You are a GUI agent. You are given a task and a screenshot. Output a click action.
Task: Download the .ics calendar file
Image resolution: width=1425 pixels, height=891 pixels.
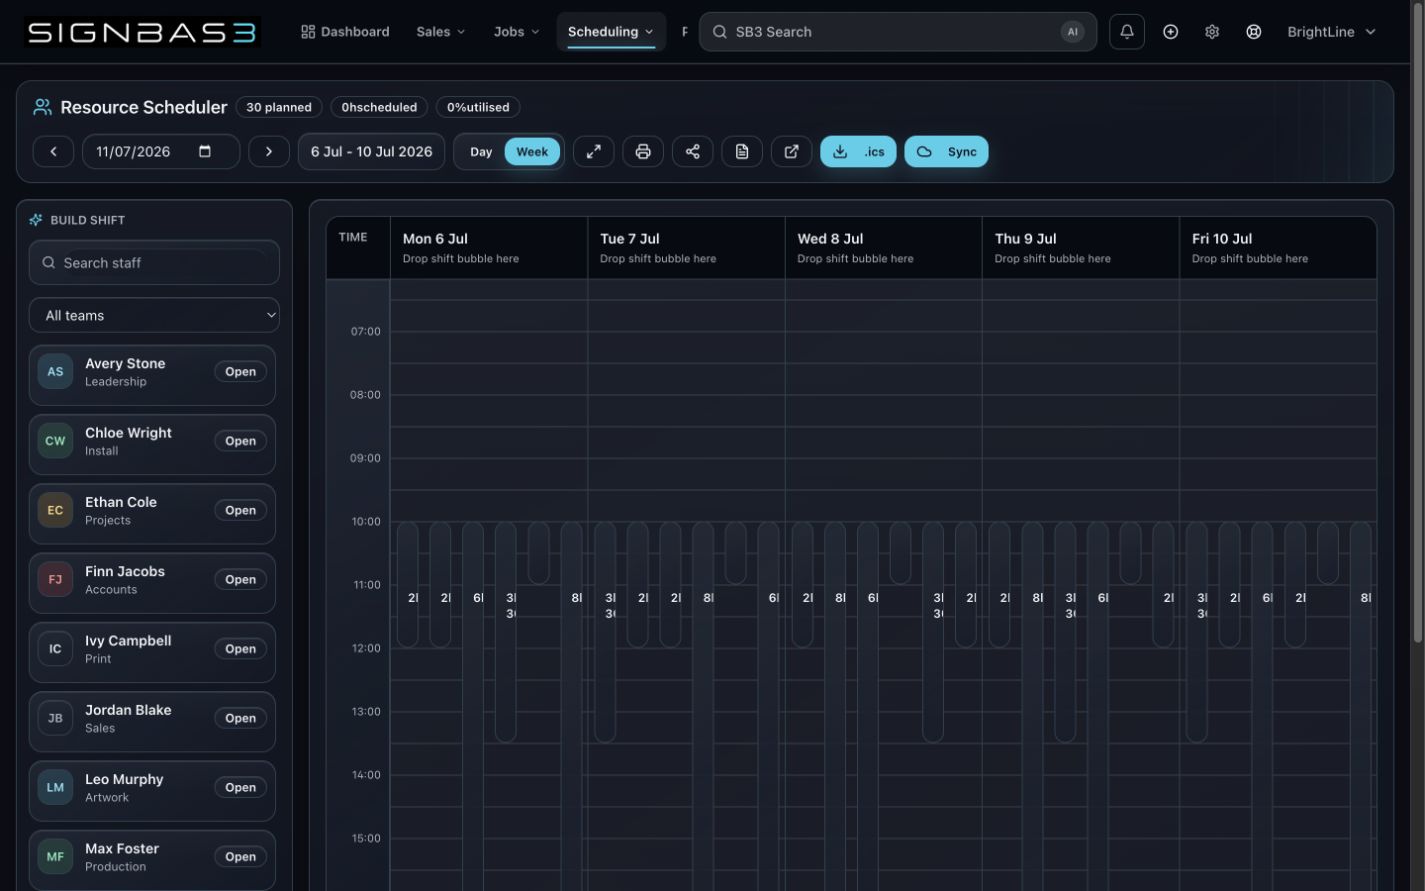[858, 151]
